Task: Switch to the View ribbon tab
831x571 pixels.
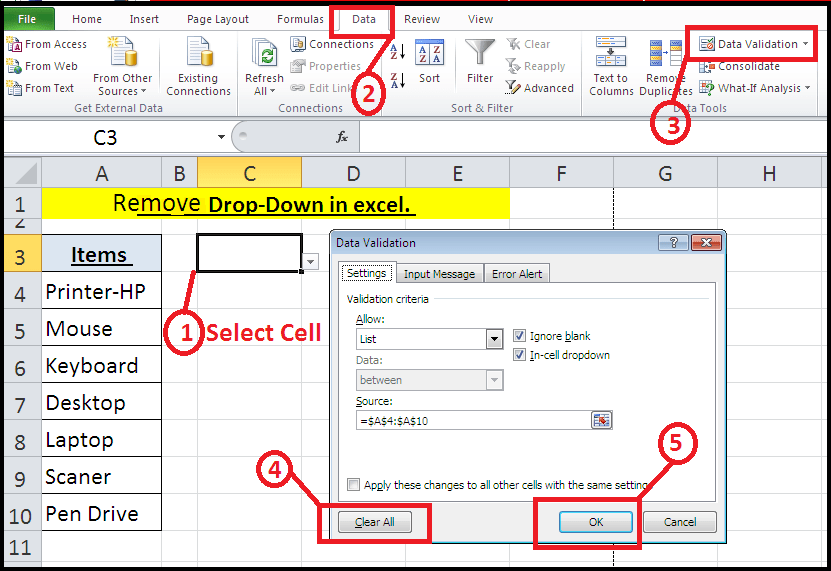Action: (480, 19)
